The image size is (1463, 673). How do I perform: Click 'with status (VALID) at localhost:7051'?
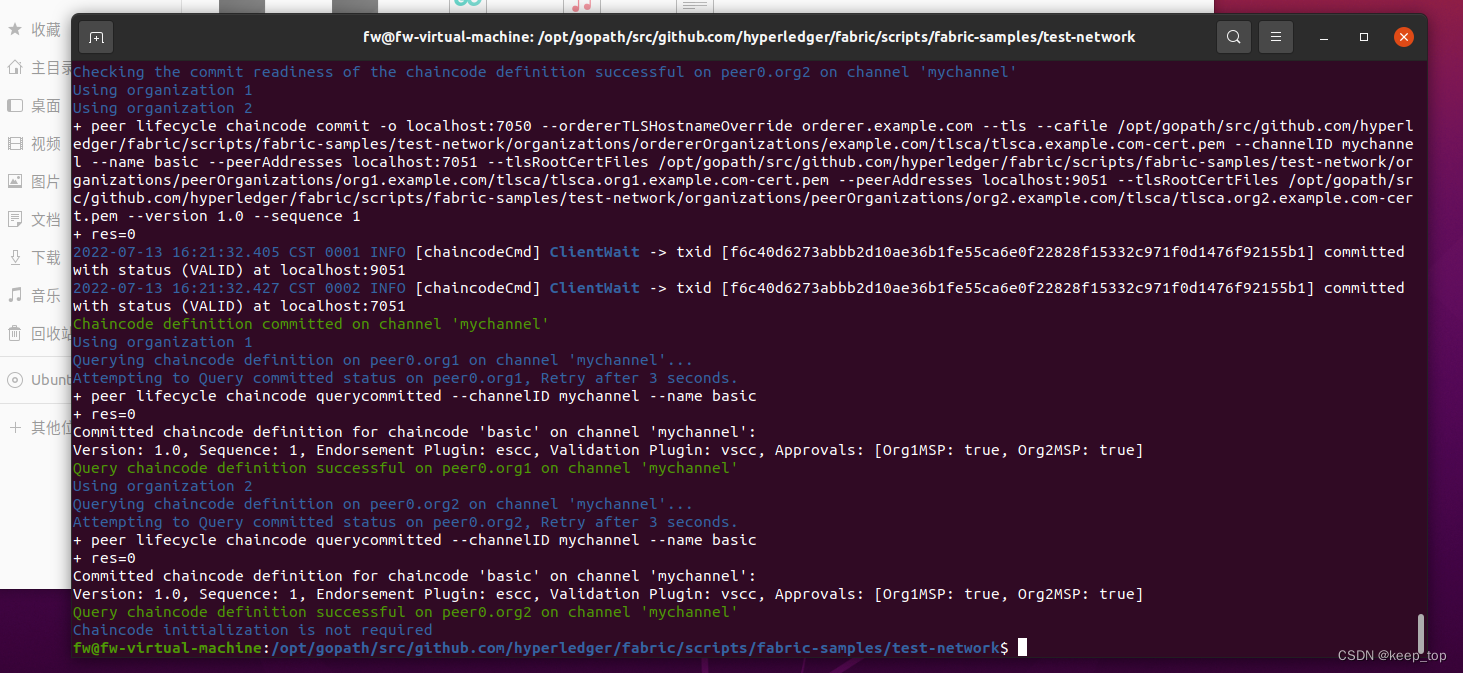239,306
